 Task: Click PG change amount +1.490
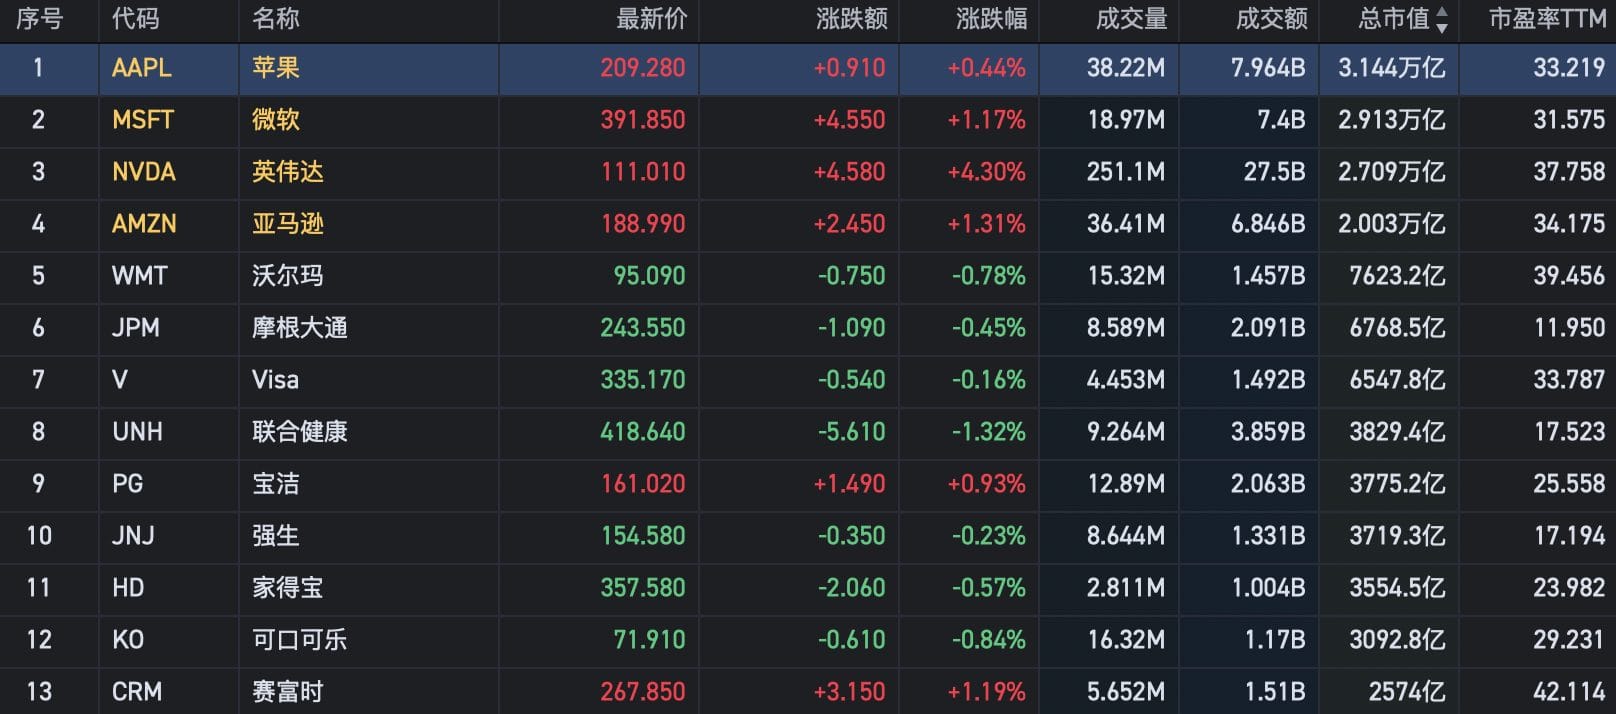click(850, 484)
